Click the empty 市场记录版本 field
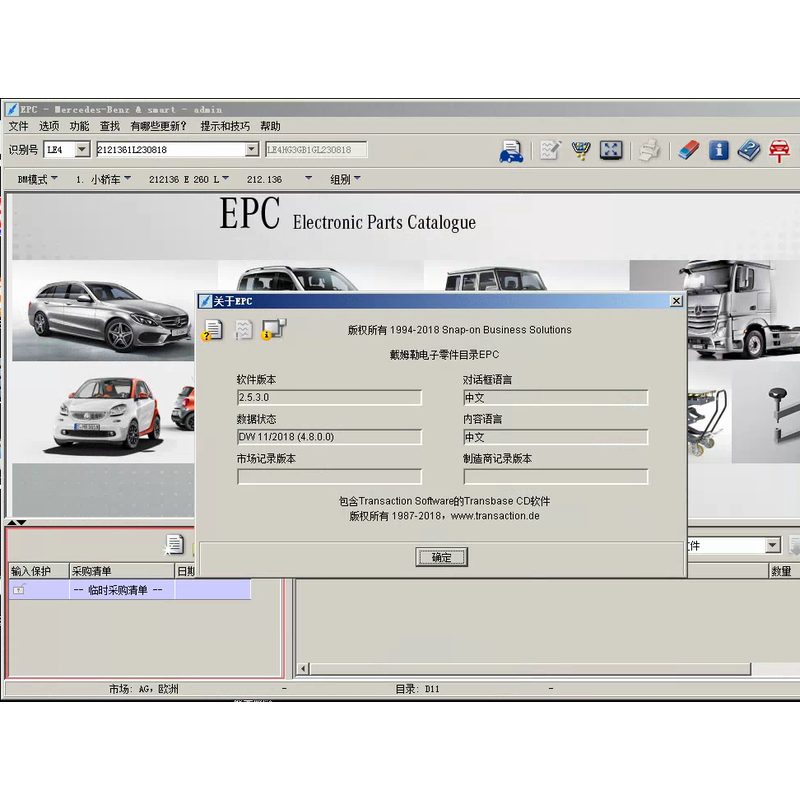Screen dimensions: 800x800 pos(330,477)
